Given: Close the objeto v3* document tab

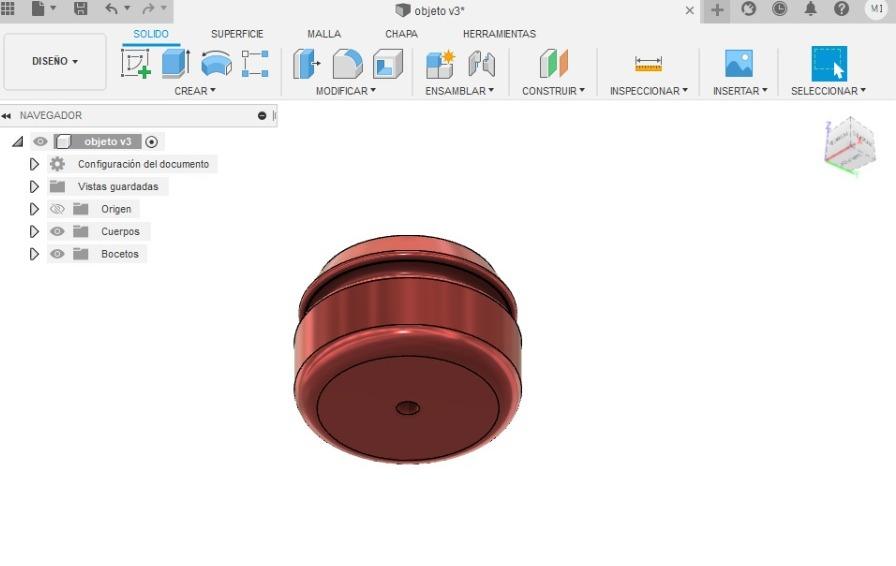Looking at the screenshot, I should (690, 10).
